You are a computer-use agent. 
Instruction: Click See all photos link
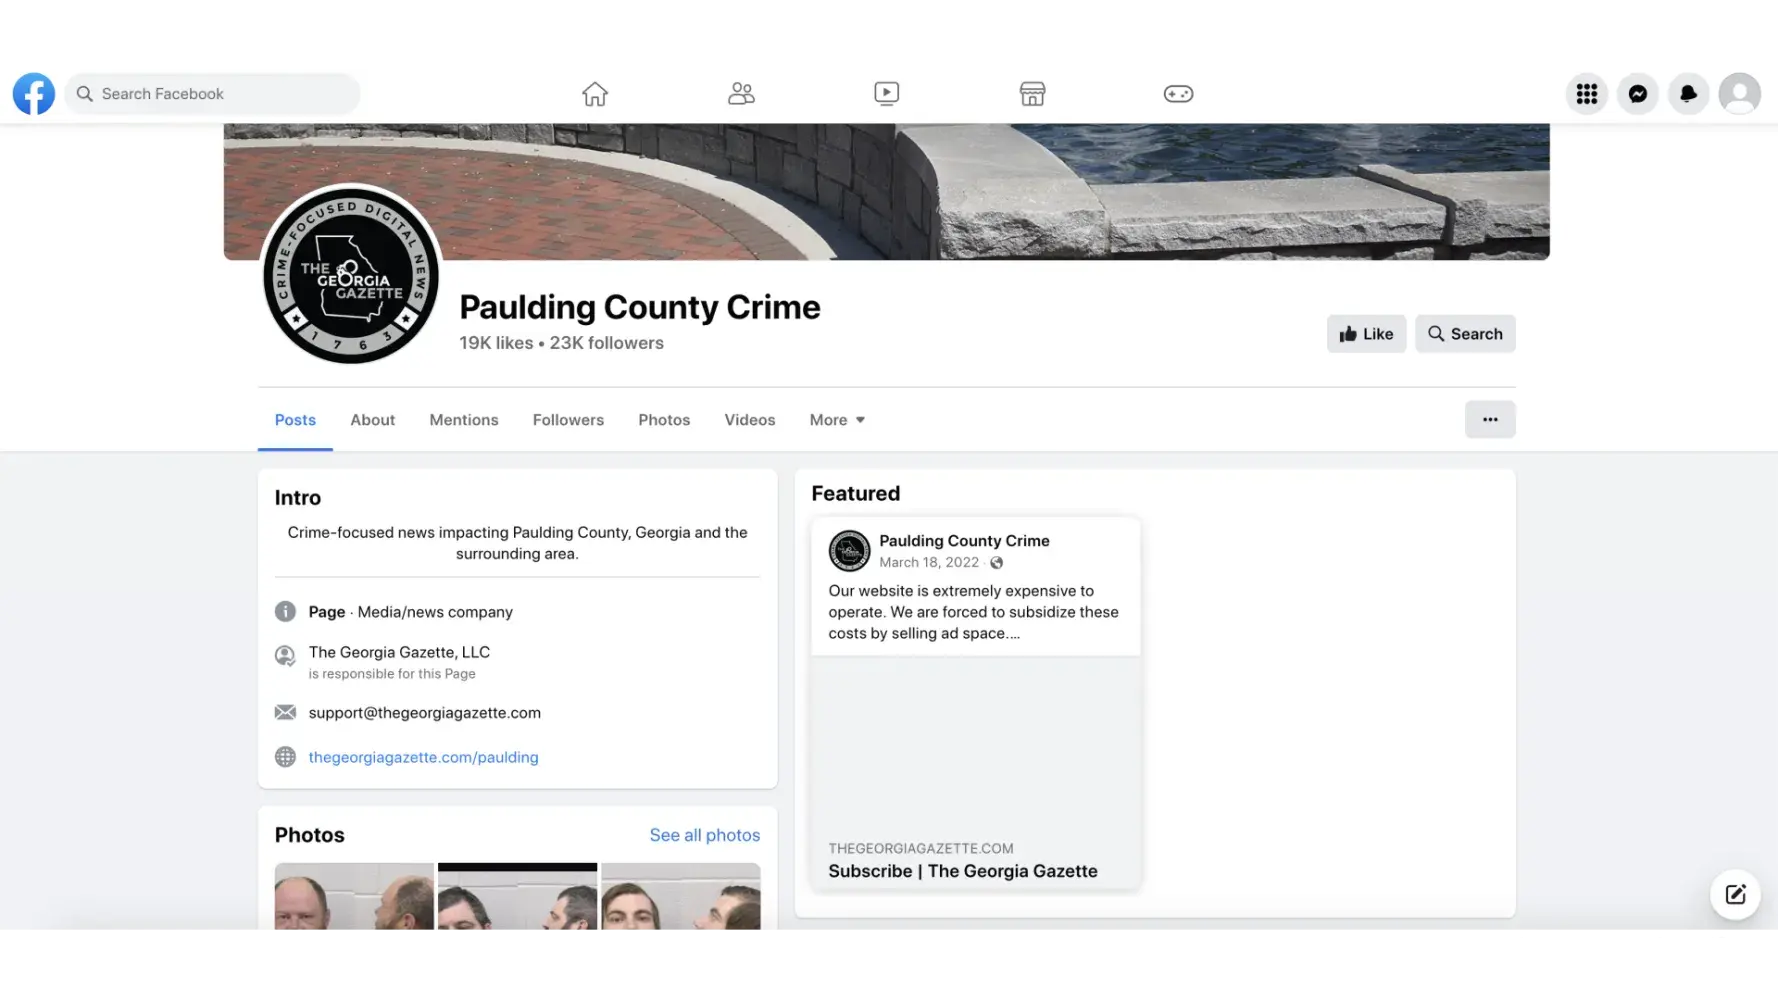pos(704,835)
